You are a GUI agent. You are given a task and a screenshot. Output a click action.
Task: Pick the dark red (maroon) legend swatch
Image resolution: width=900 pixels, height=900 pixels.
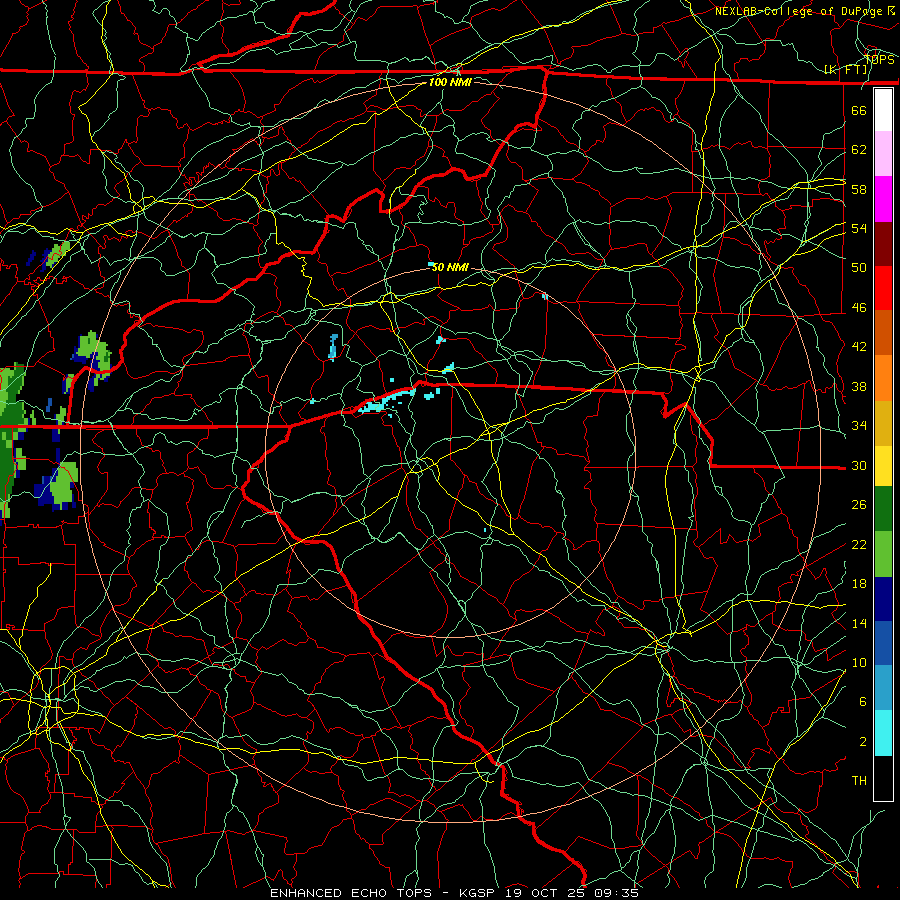pos(883,244)
